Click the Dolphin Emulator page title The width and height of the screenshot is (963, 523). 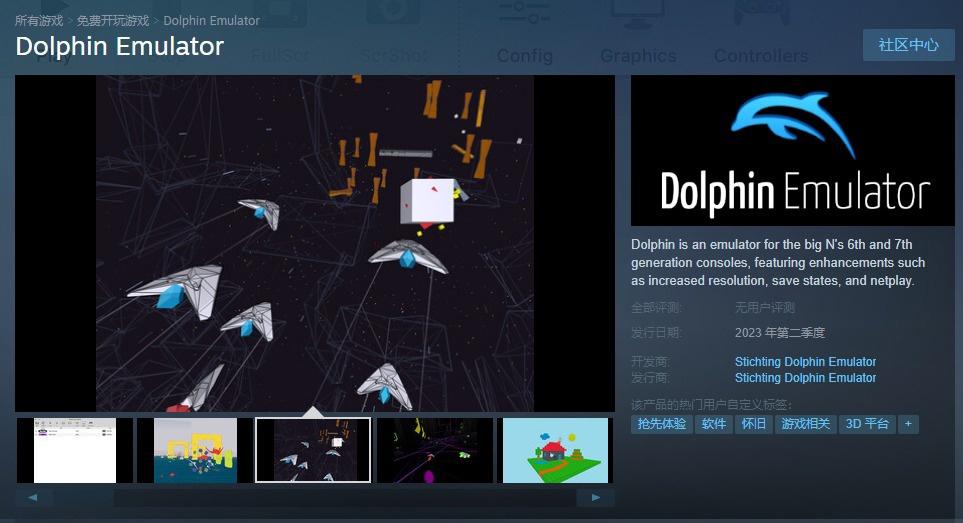click(x=120, y=47)
